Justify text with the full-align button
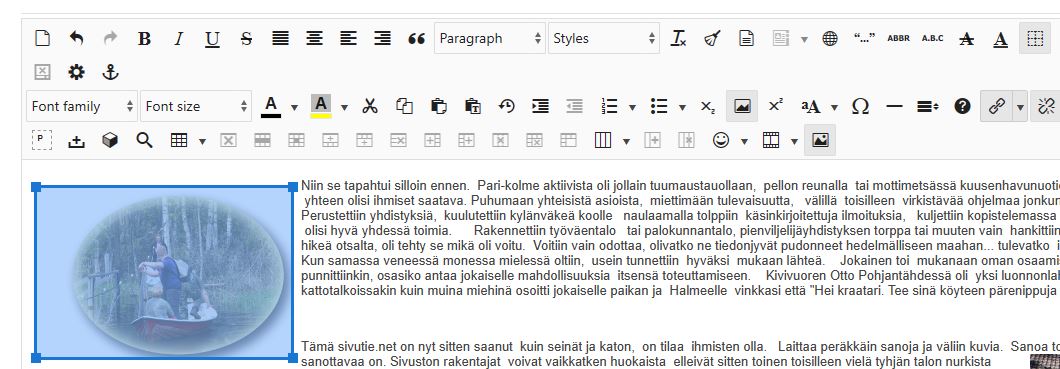This screenshot has width=1060, height=369. pyautogui.click(x=281, y=39)
